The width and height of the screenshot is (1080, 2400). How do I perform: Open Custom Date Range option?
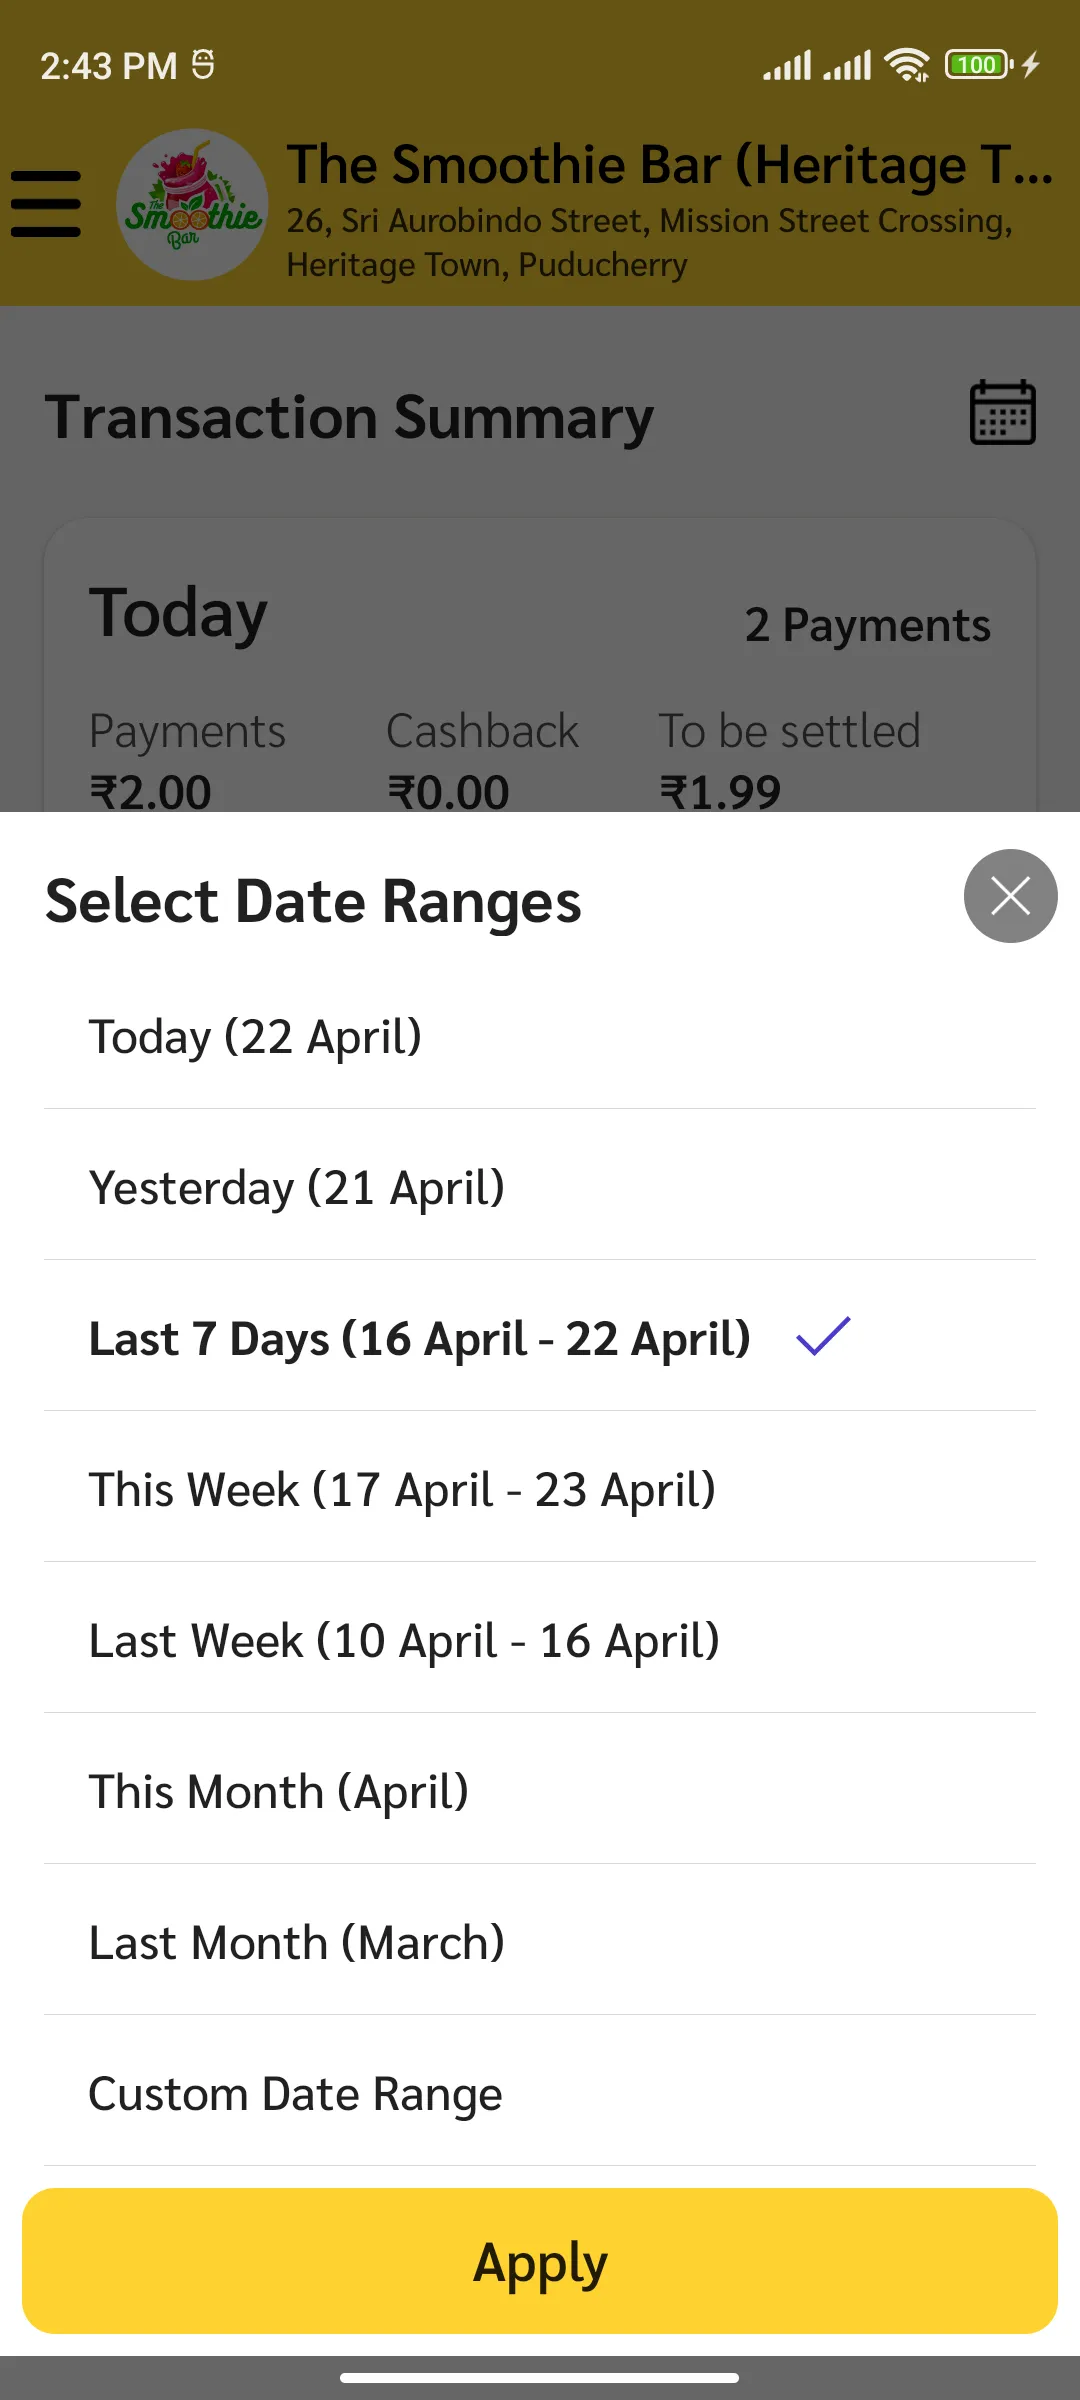540,2092
